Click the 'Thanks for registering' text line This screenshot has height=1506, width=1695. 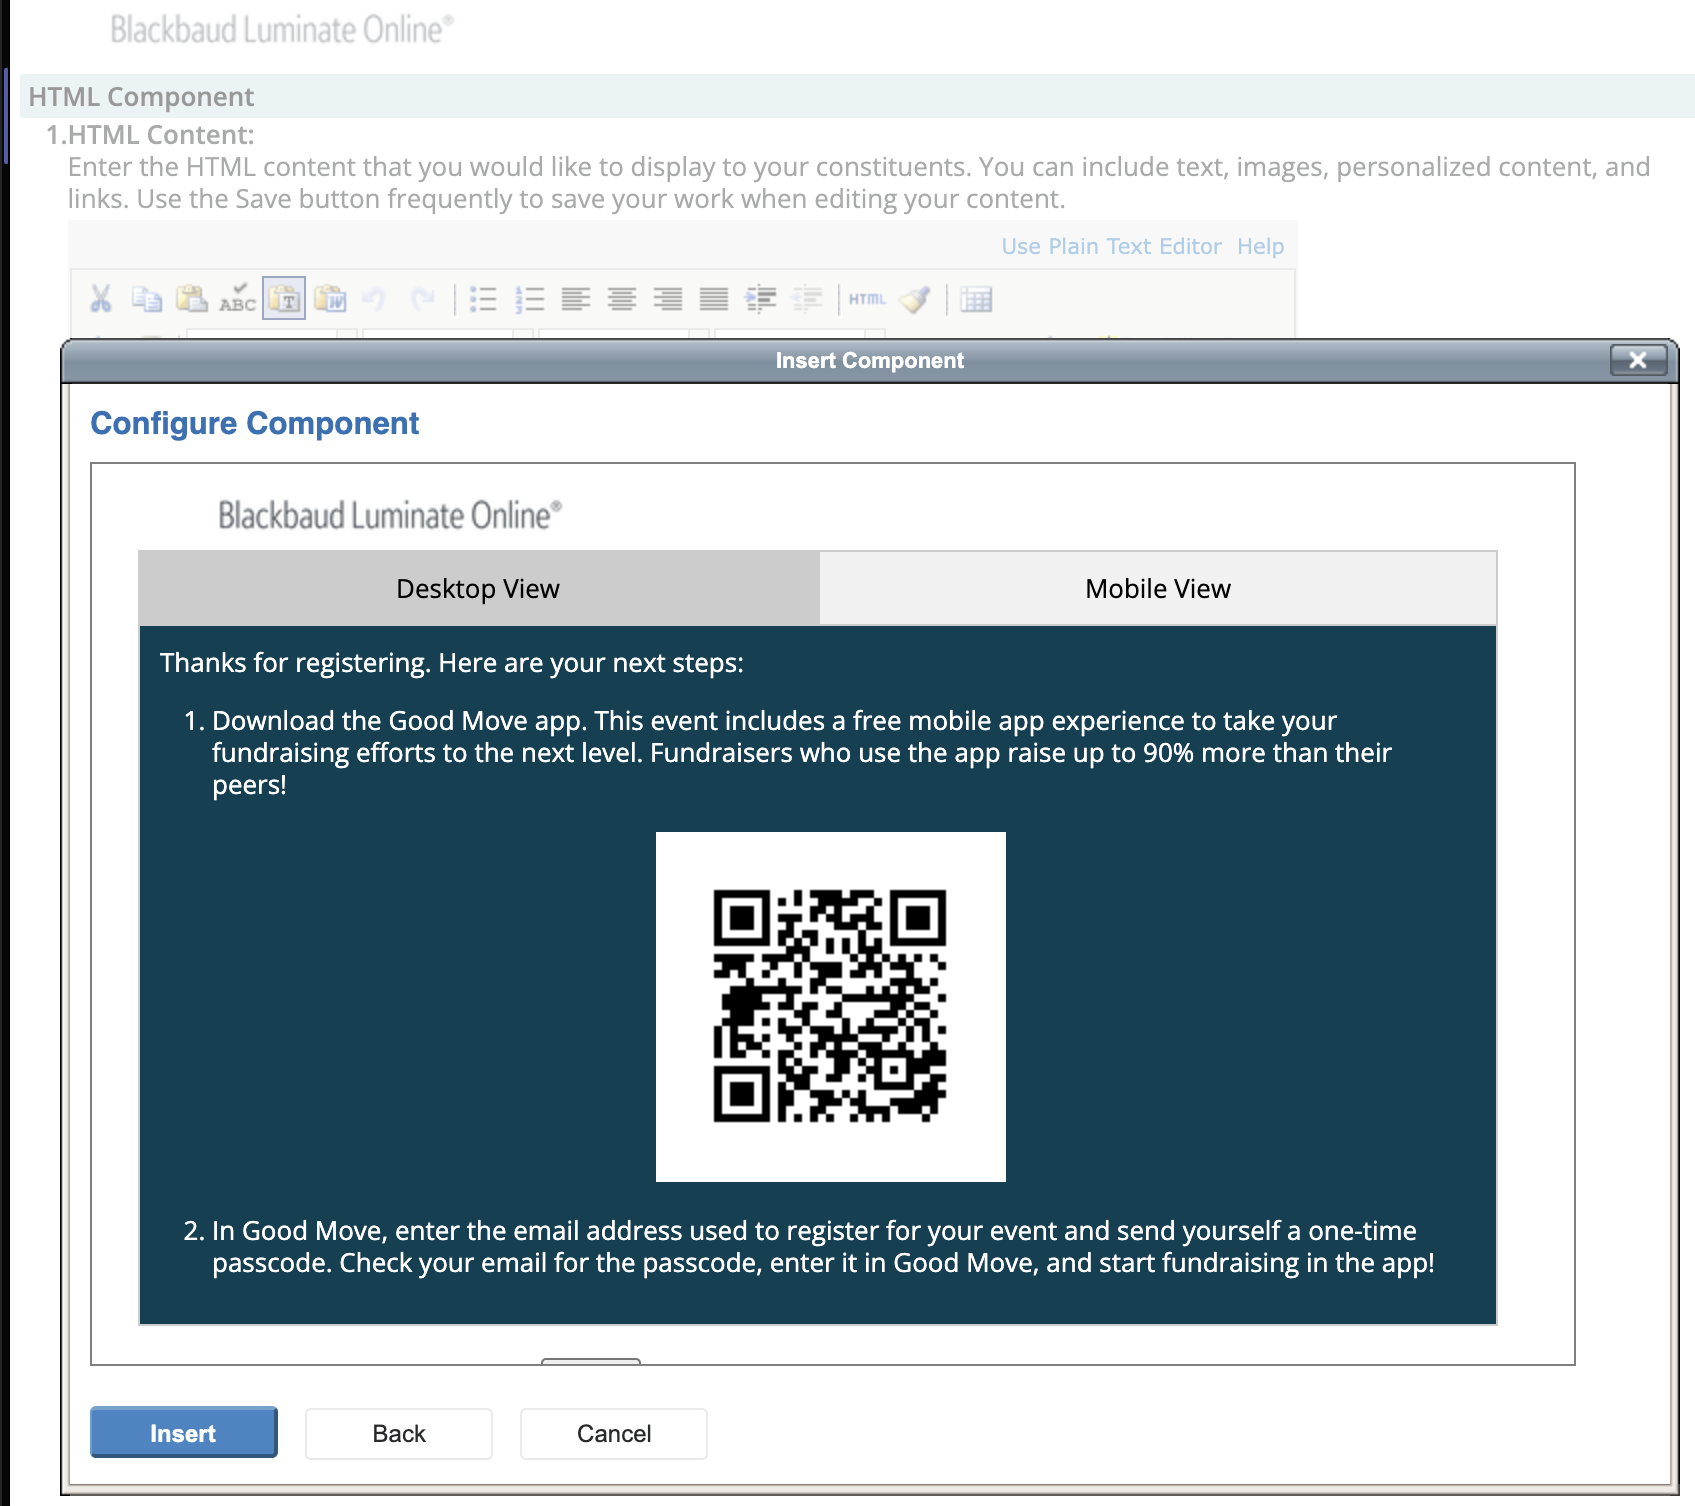pyautogui.click(x=452, y=663)
